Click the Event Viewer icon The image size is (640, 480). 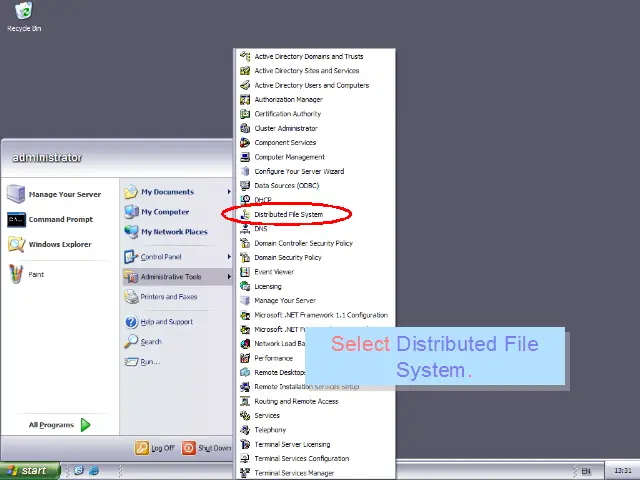coord(245,272)
